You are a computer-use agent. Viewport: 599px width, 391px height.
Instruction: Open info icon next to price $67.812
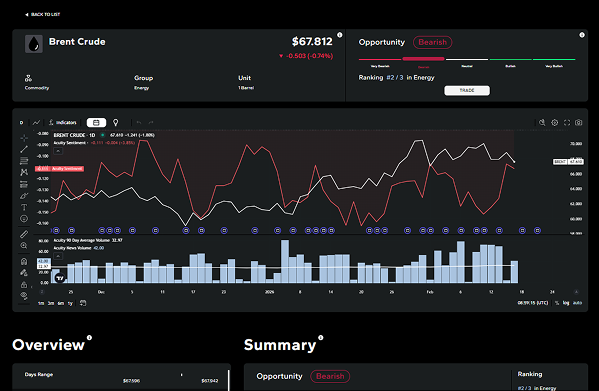pos(340,35)
